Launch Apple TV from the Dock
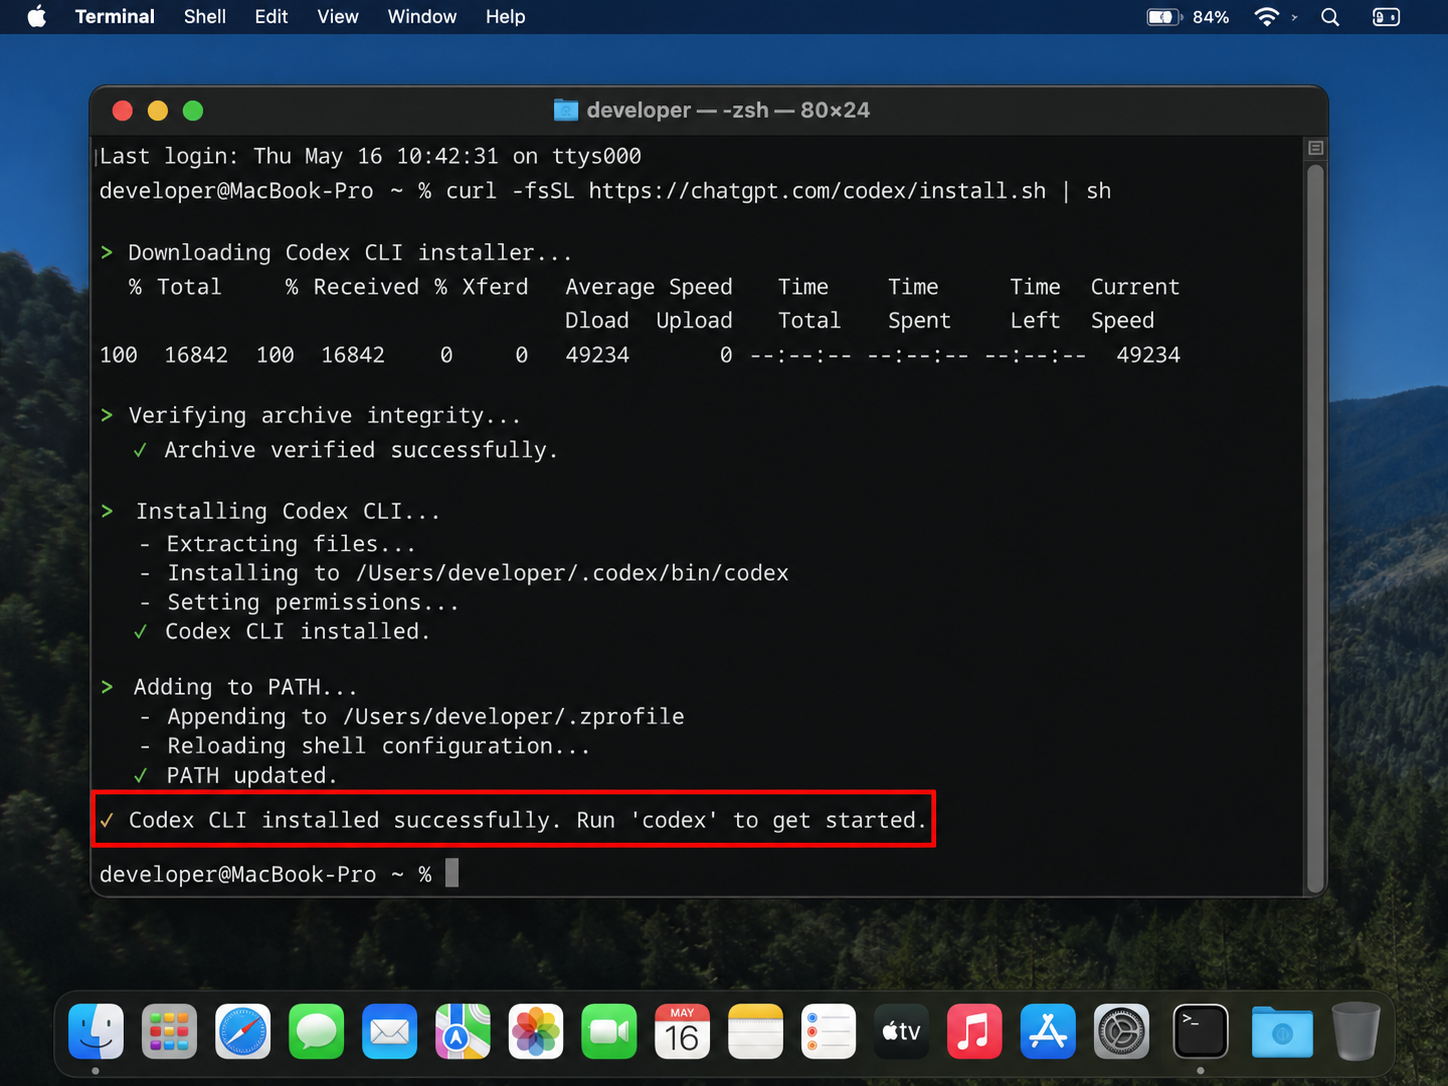 (x=902, y=1031)
